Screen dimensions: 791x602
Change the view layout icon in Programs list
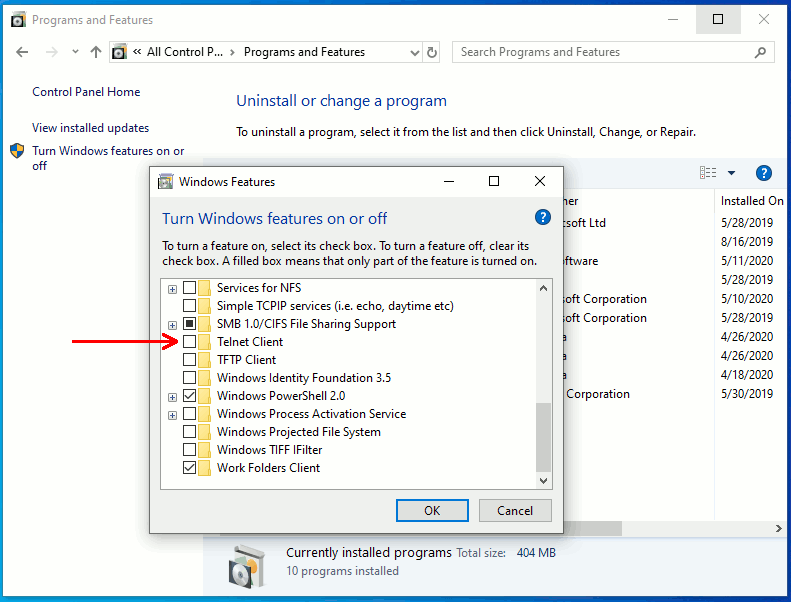(708, 173)
